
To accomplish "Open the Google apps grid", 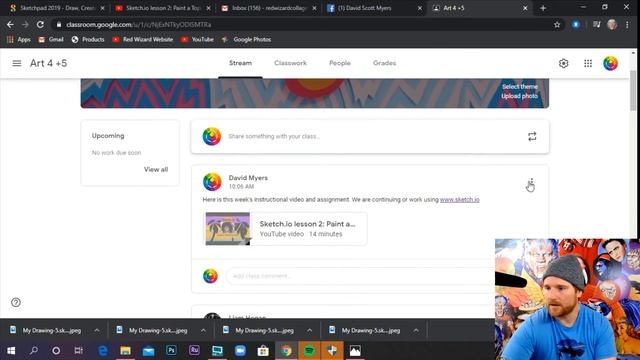I will (x=588, y=63).
